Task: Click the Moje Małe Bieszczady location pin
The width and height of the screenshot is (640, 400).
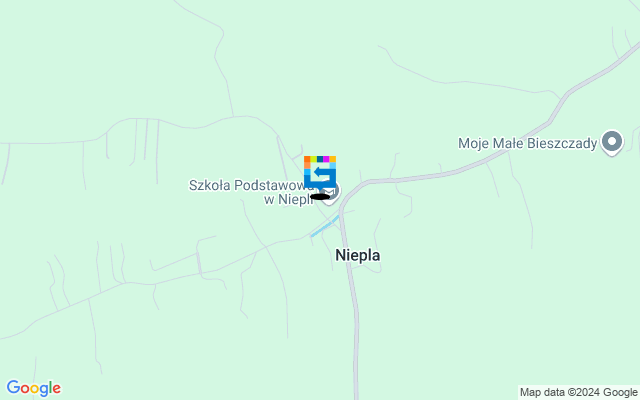Action: click(x=611, y=142)
